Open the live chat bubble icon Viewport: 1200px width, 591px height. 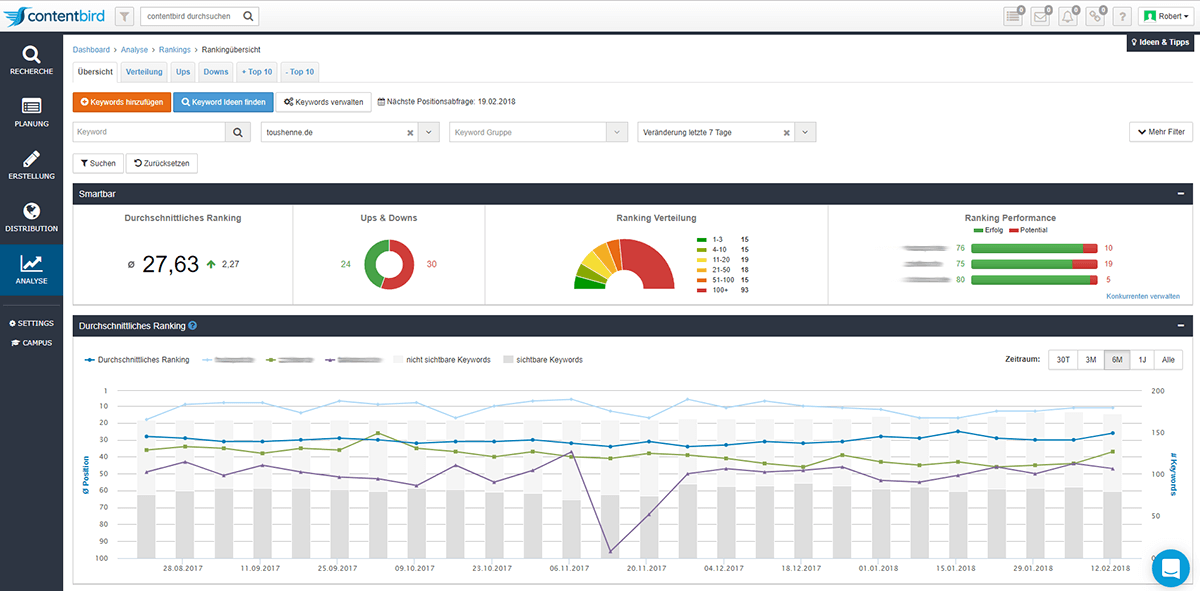1170,567
